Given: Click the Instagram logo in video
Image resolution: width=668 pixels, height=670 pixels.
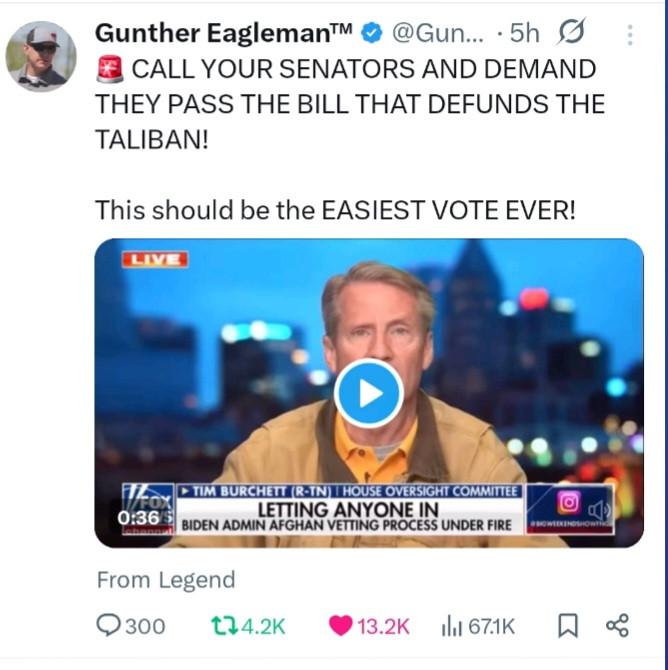Looking at the screenshot, I should click(x=569, y=502).
